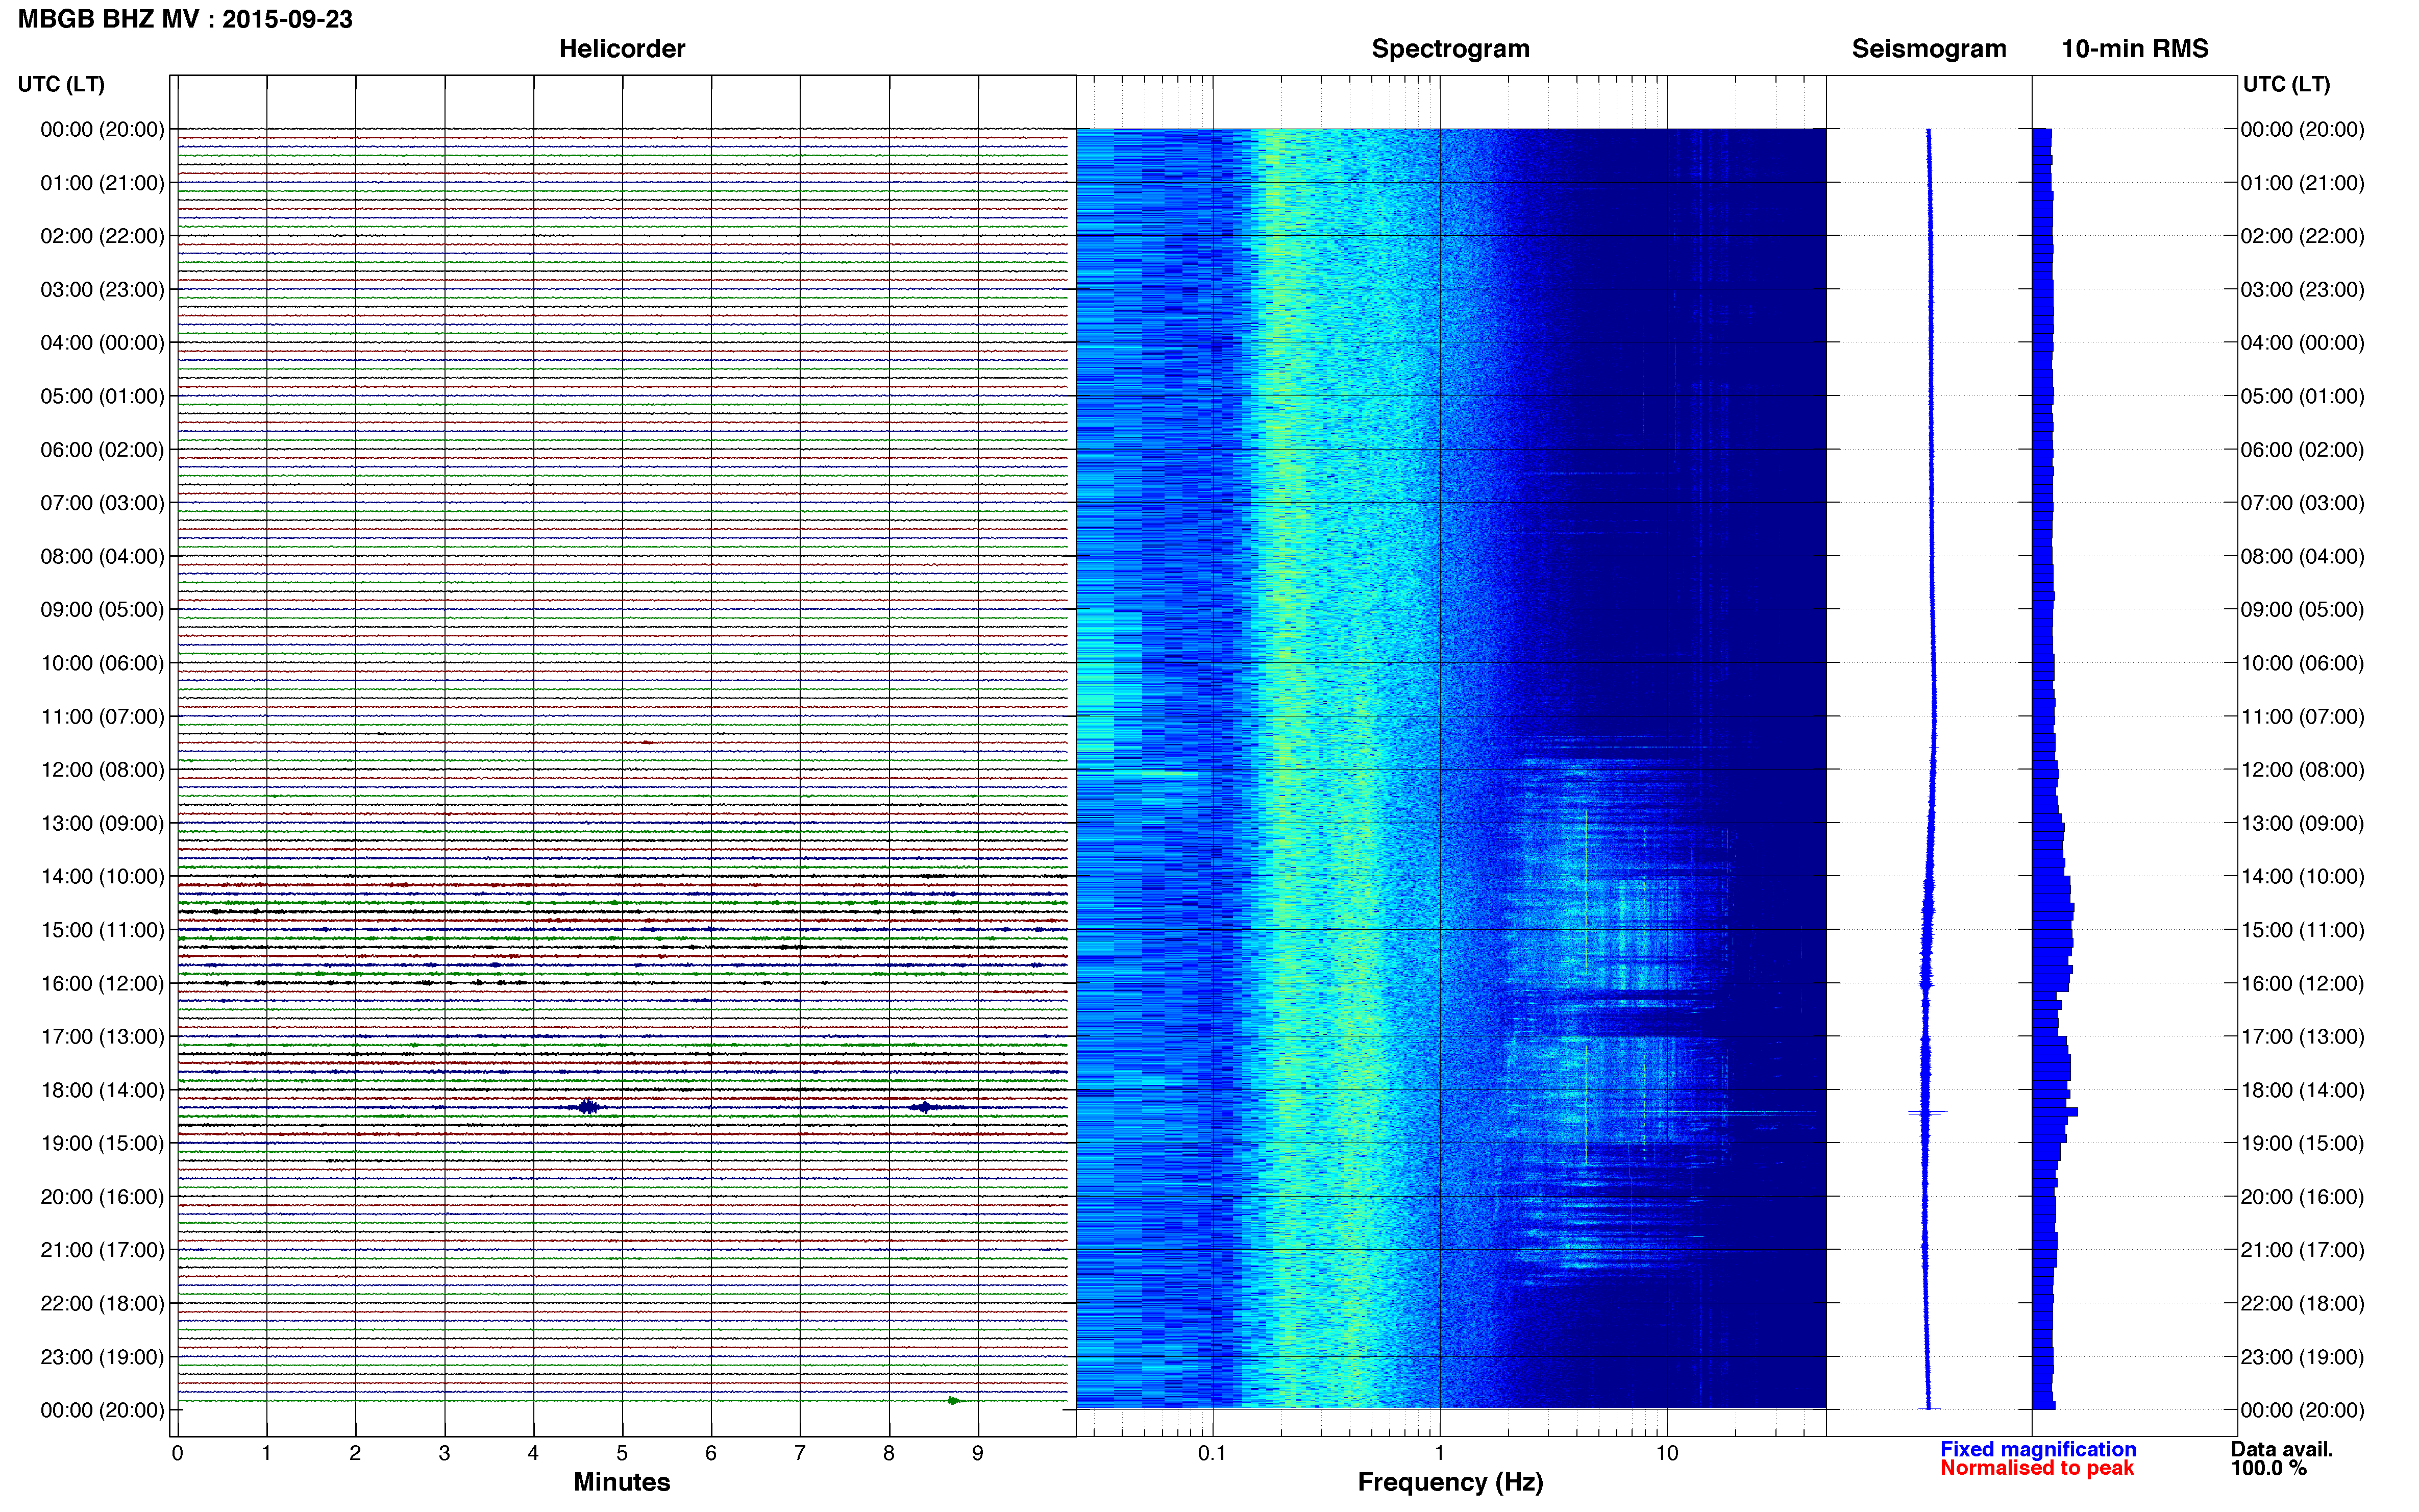Click left time label '12:00 (08:00)'

(x=102, y=770)
